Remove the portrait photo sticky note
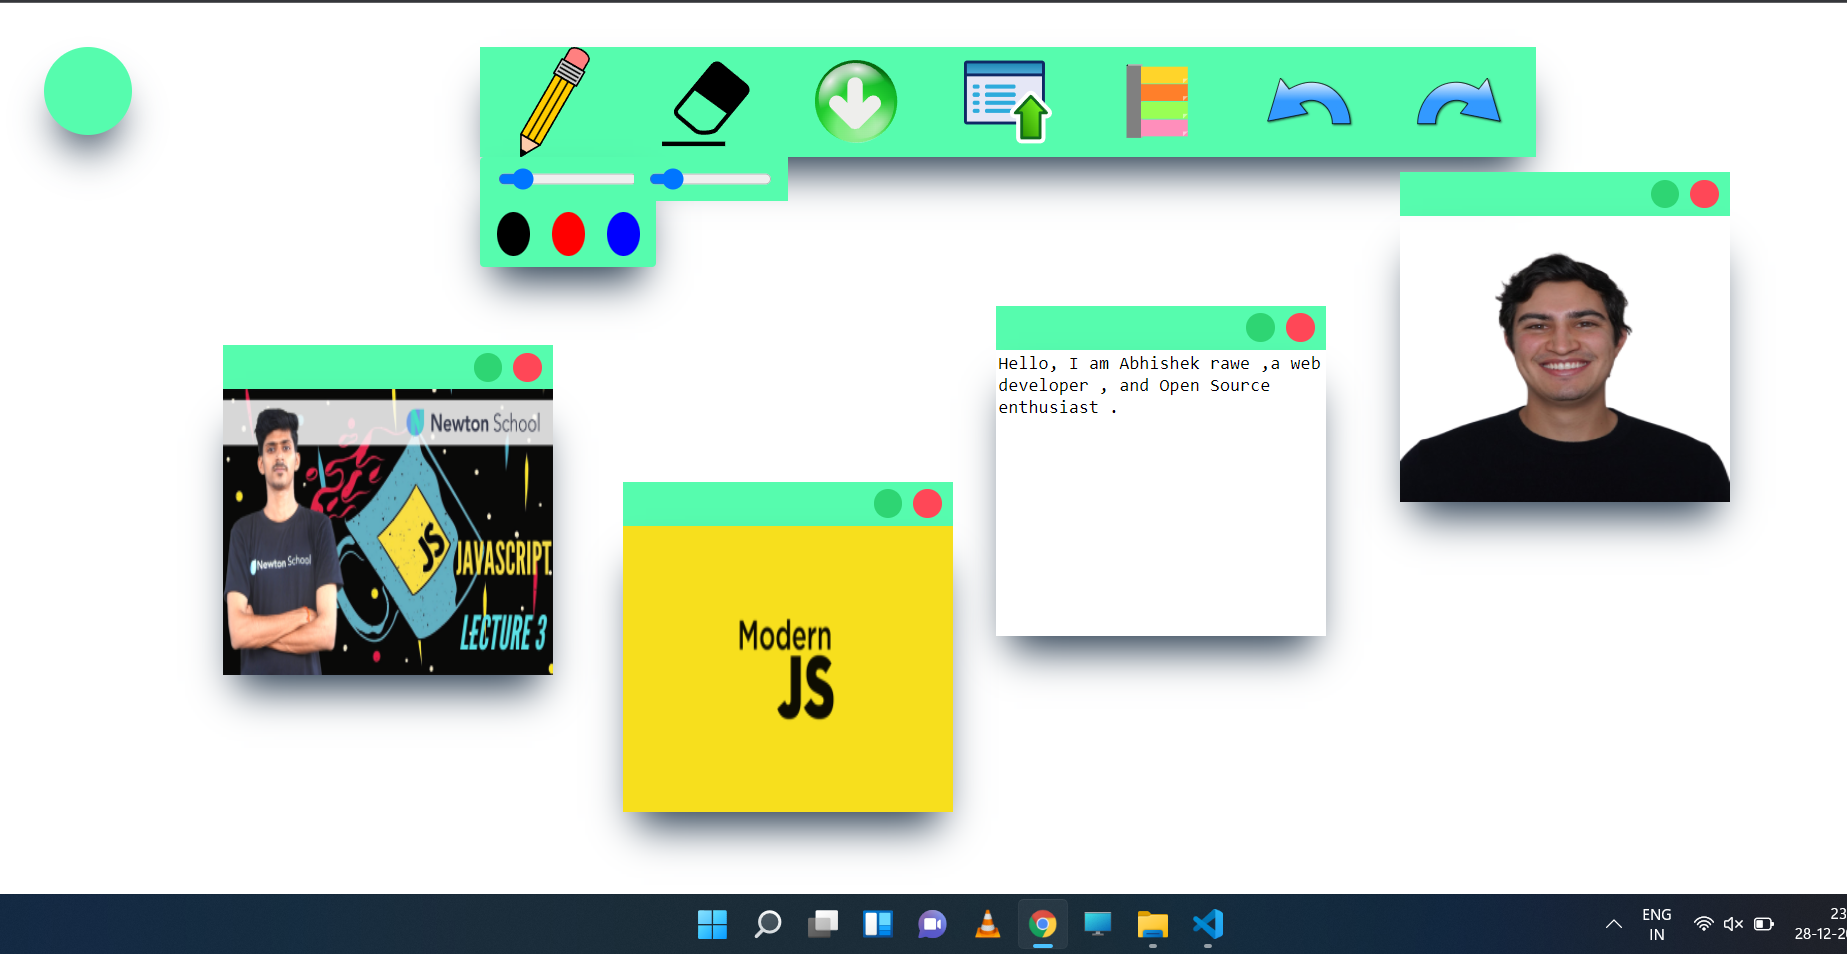Viewport: 1847px width, 954px height. point(1704,194)
